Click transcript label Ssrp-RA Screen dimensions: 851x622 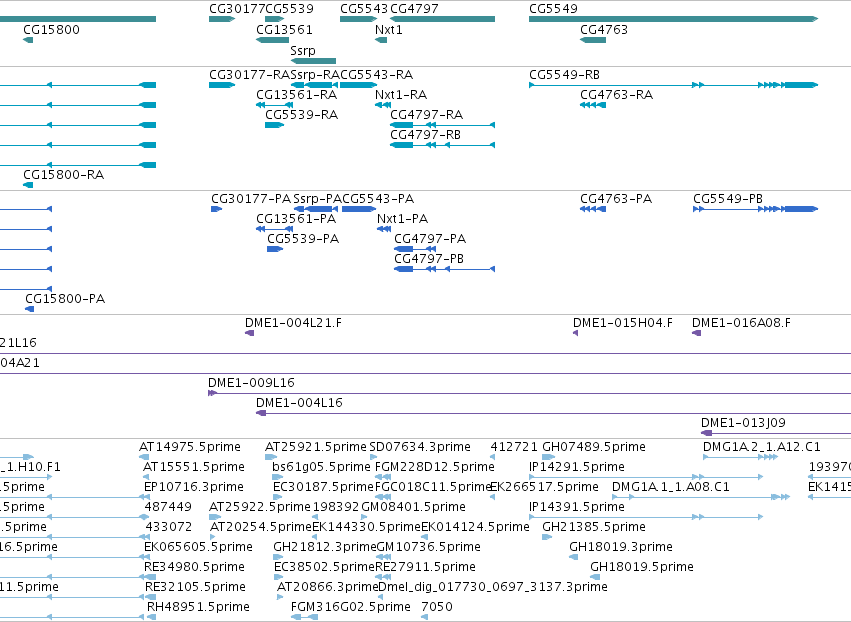315,74
